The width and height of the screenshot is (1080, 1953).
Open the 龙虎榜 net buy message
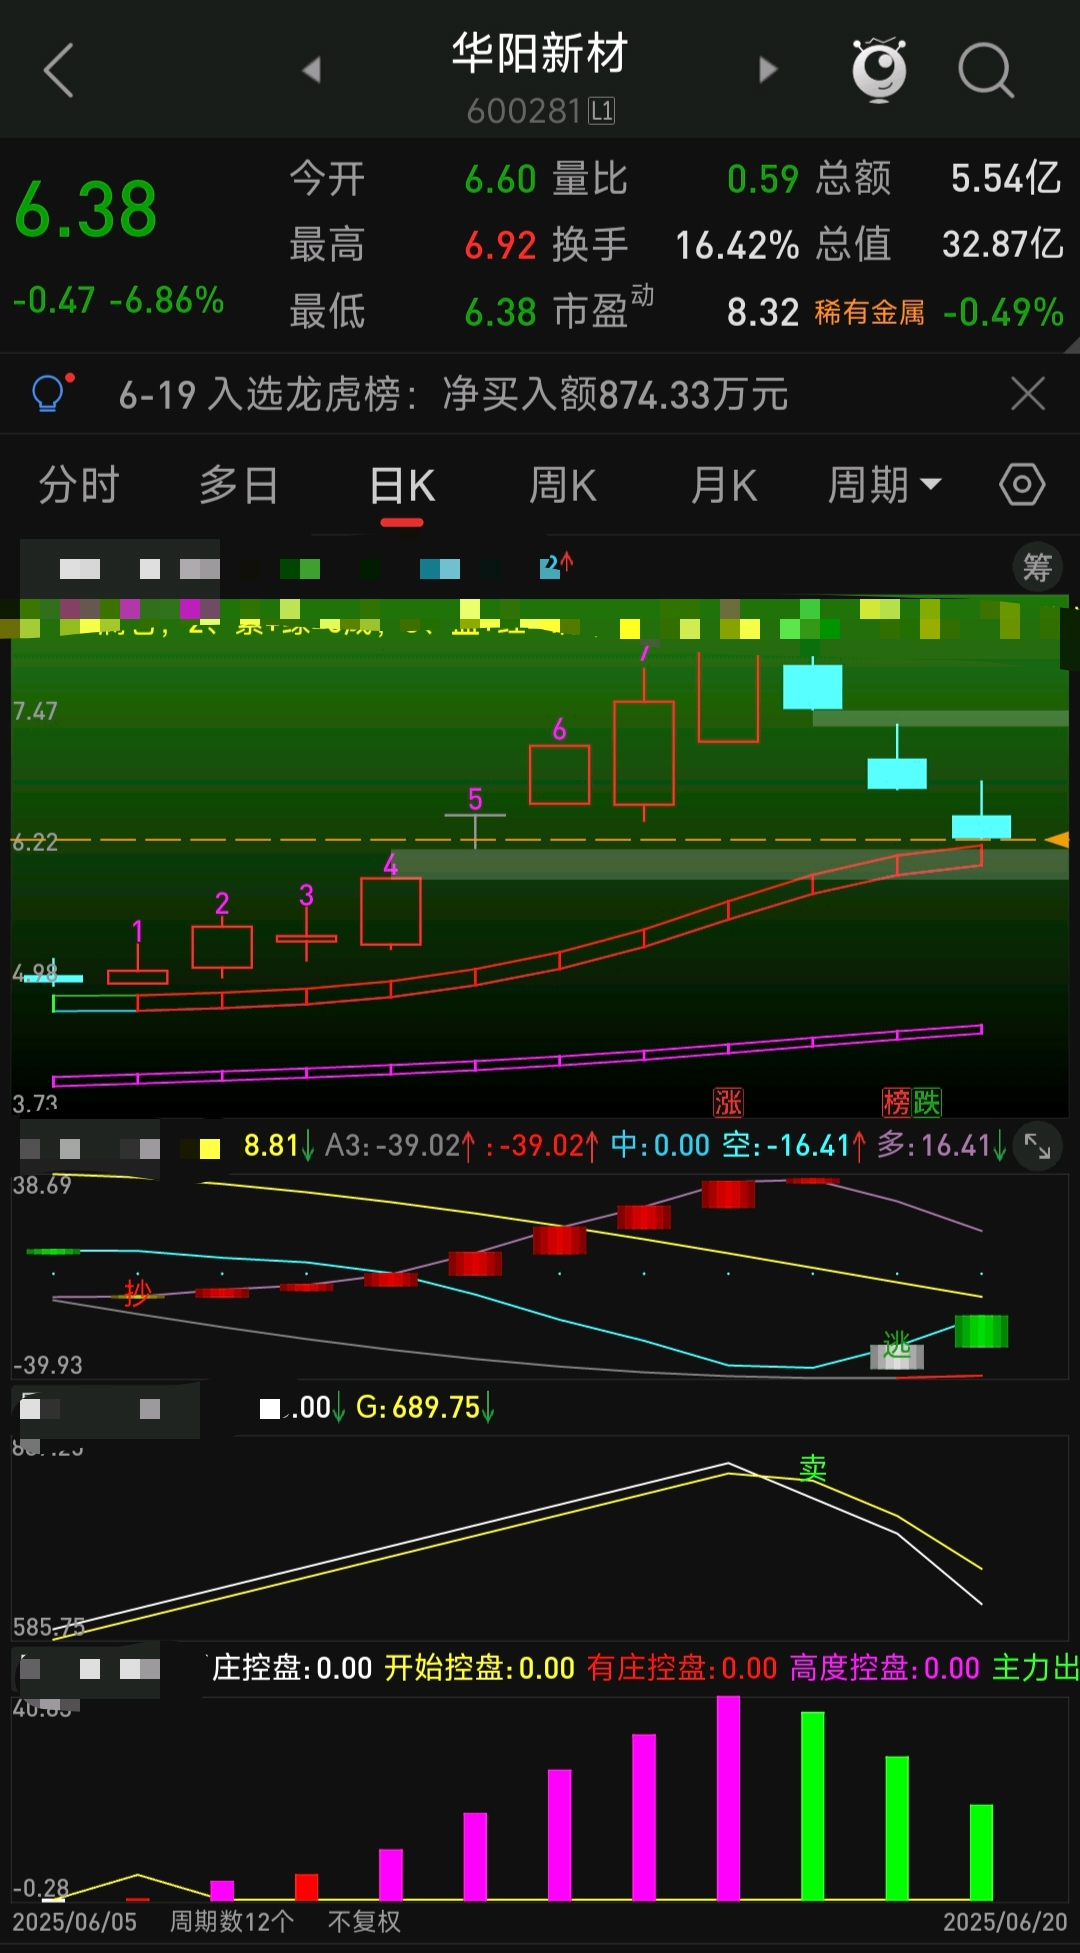point(453,394)
